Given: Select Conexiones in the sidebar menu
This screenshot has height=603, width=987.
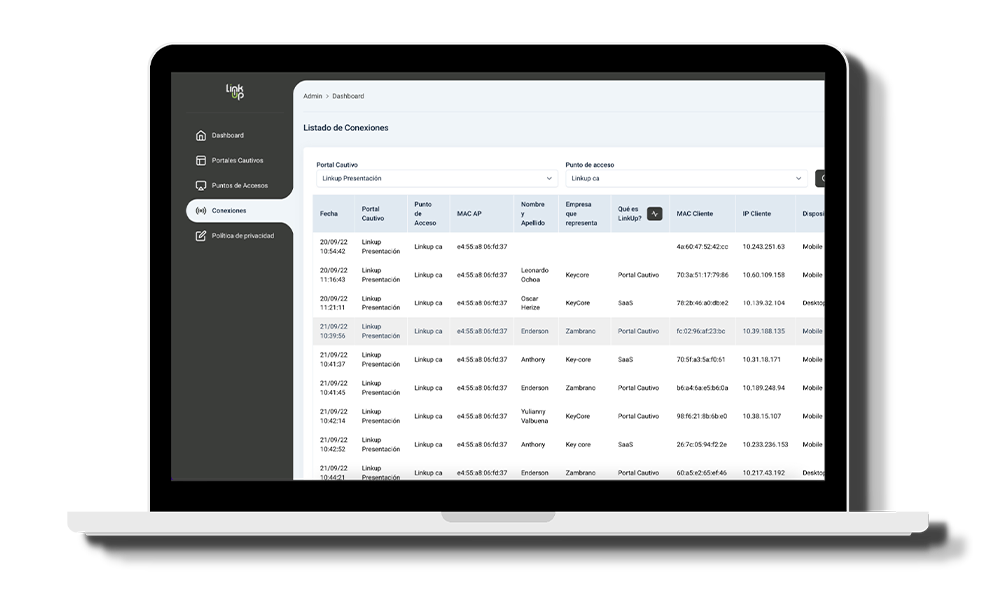Looking at the screenshot, I should [x=229, y=210].
